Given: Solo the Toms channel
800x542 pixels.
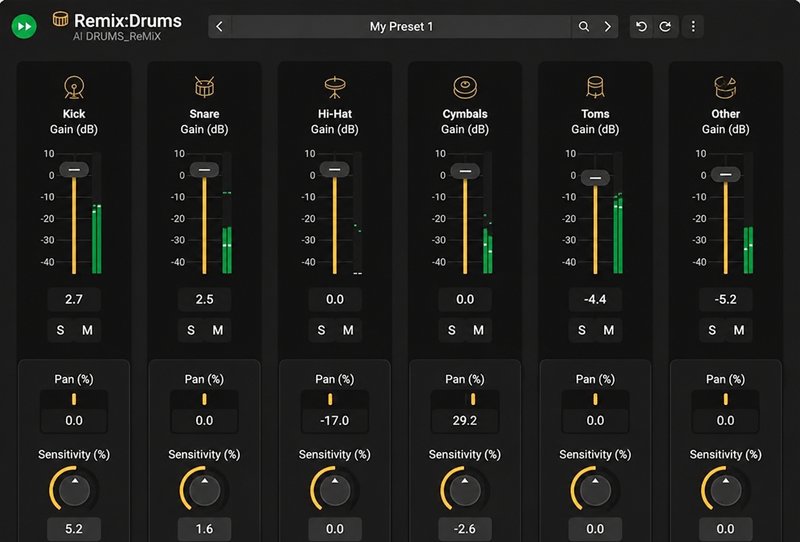Looking at the screenshot, I should pos(582,330).
